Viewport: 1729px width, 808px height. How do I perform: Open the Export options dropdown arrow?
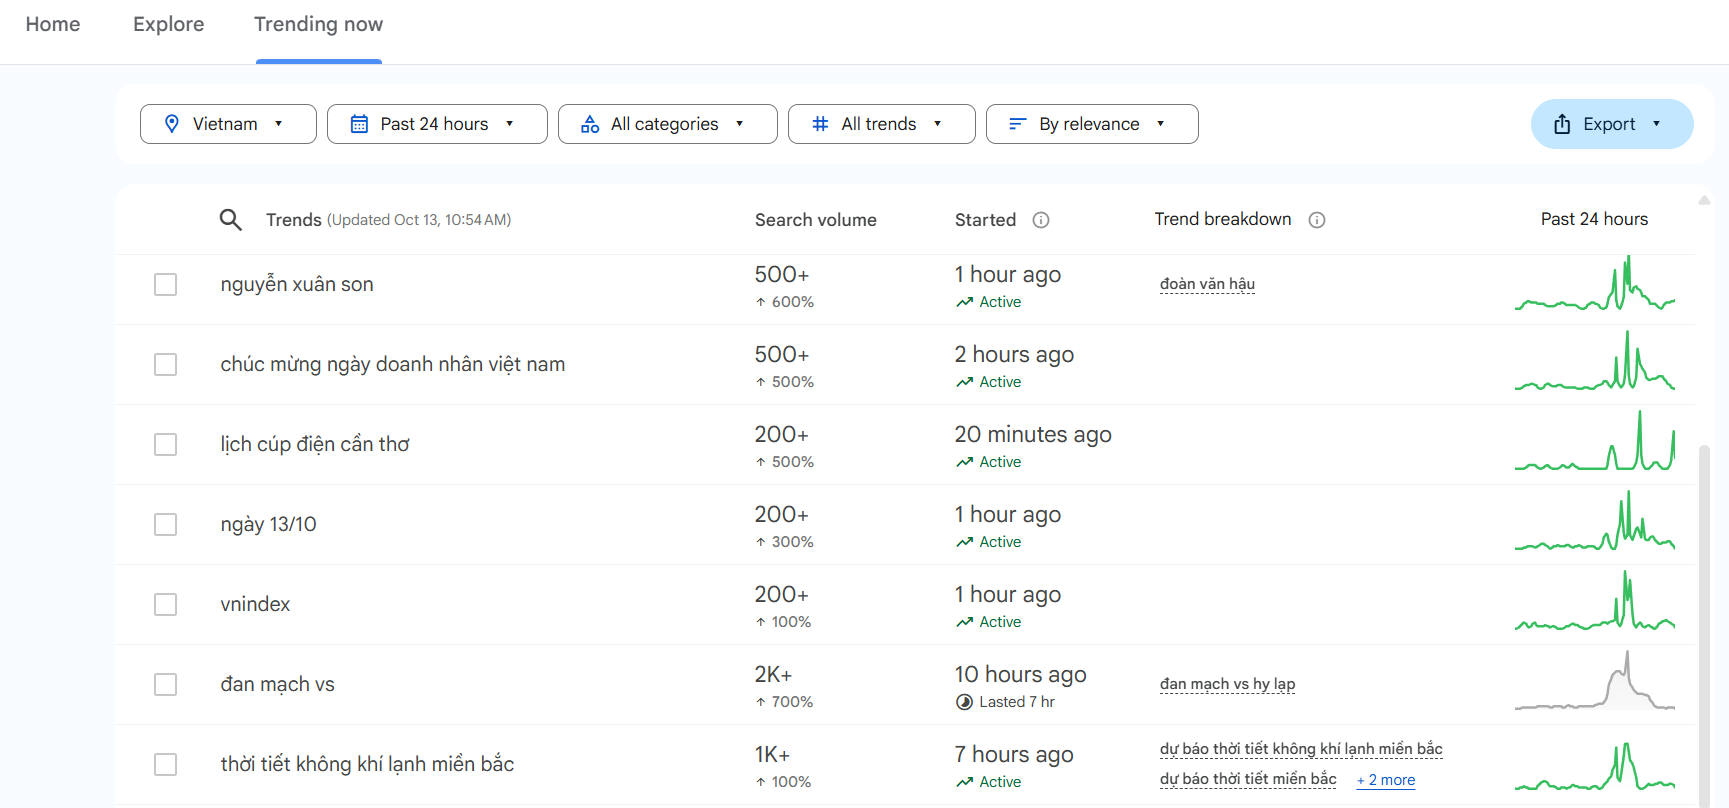click(x=1657, y=124)
